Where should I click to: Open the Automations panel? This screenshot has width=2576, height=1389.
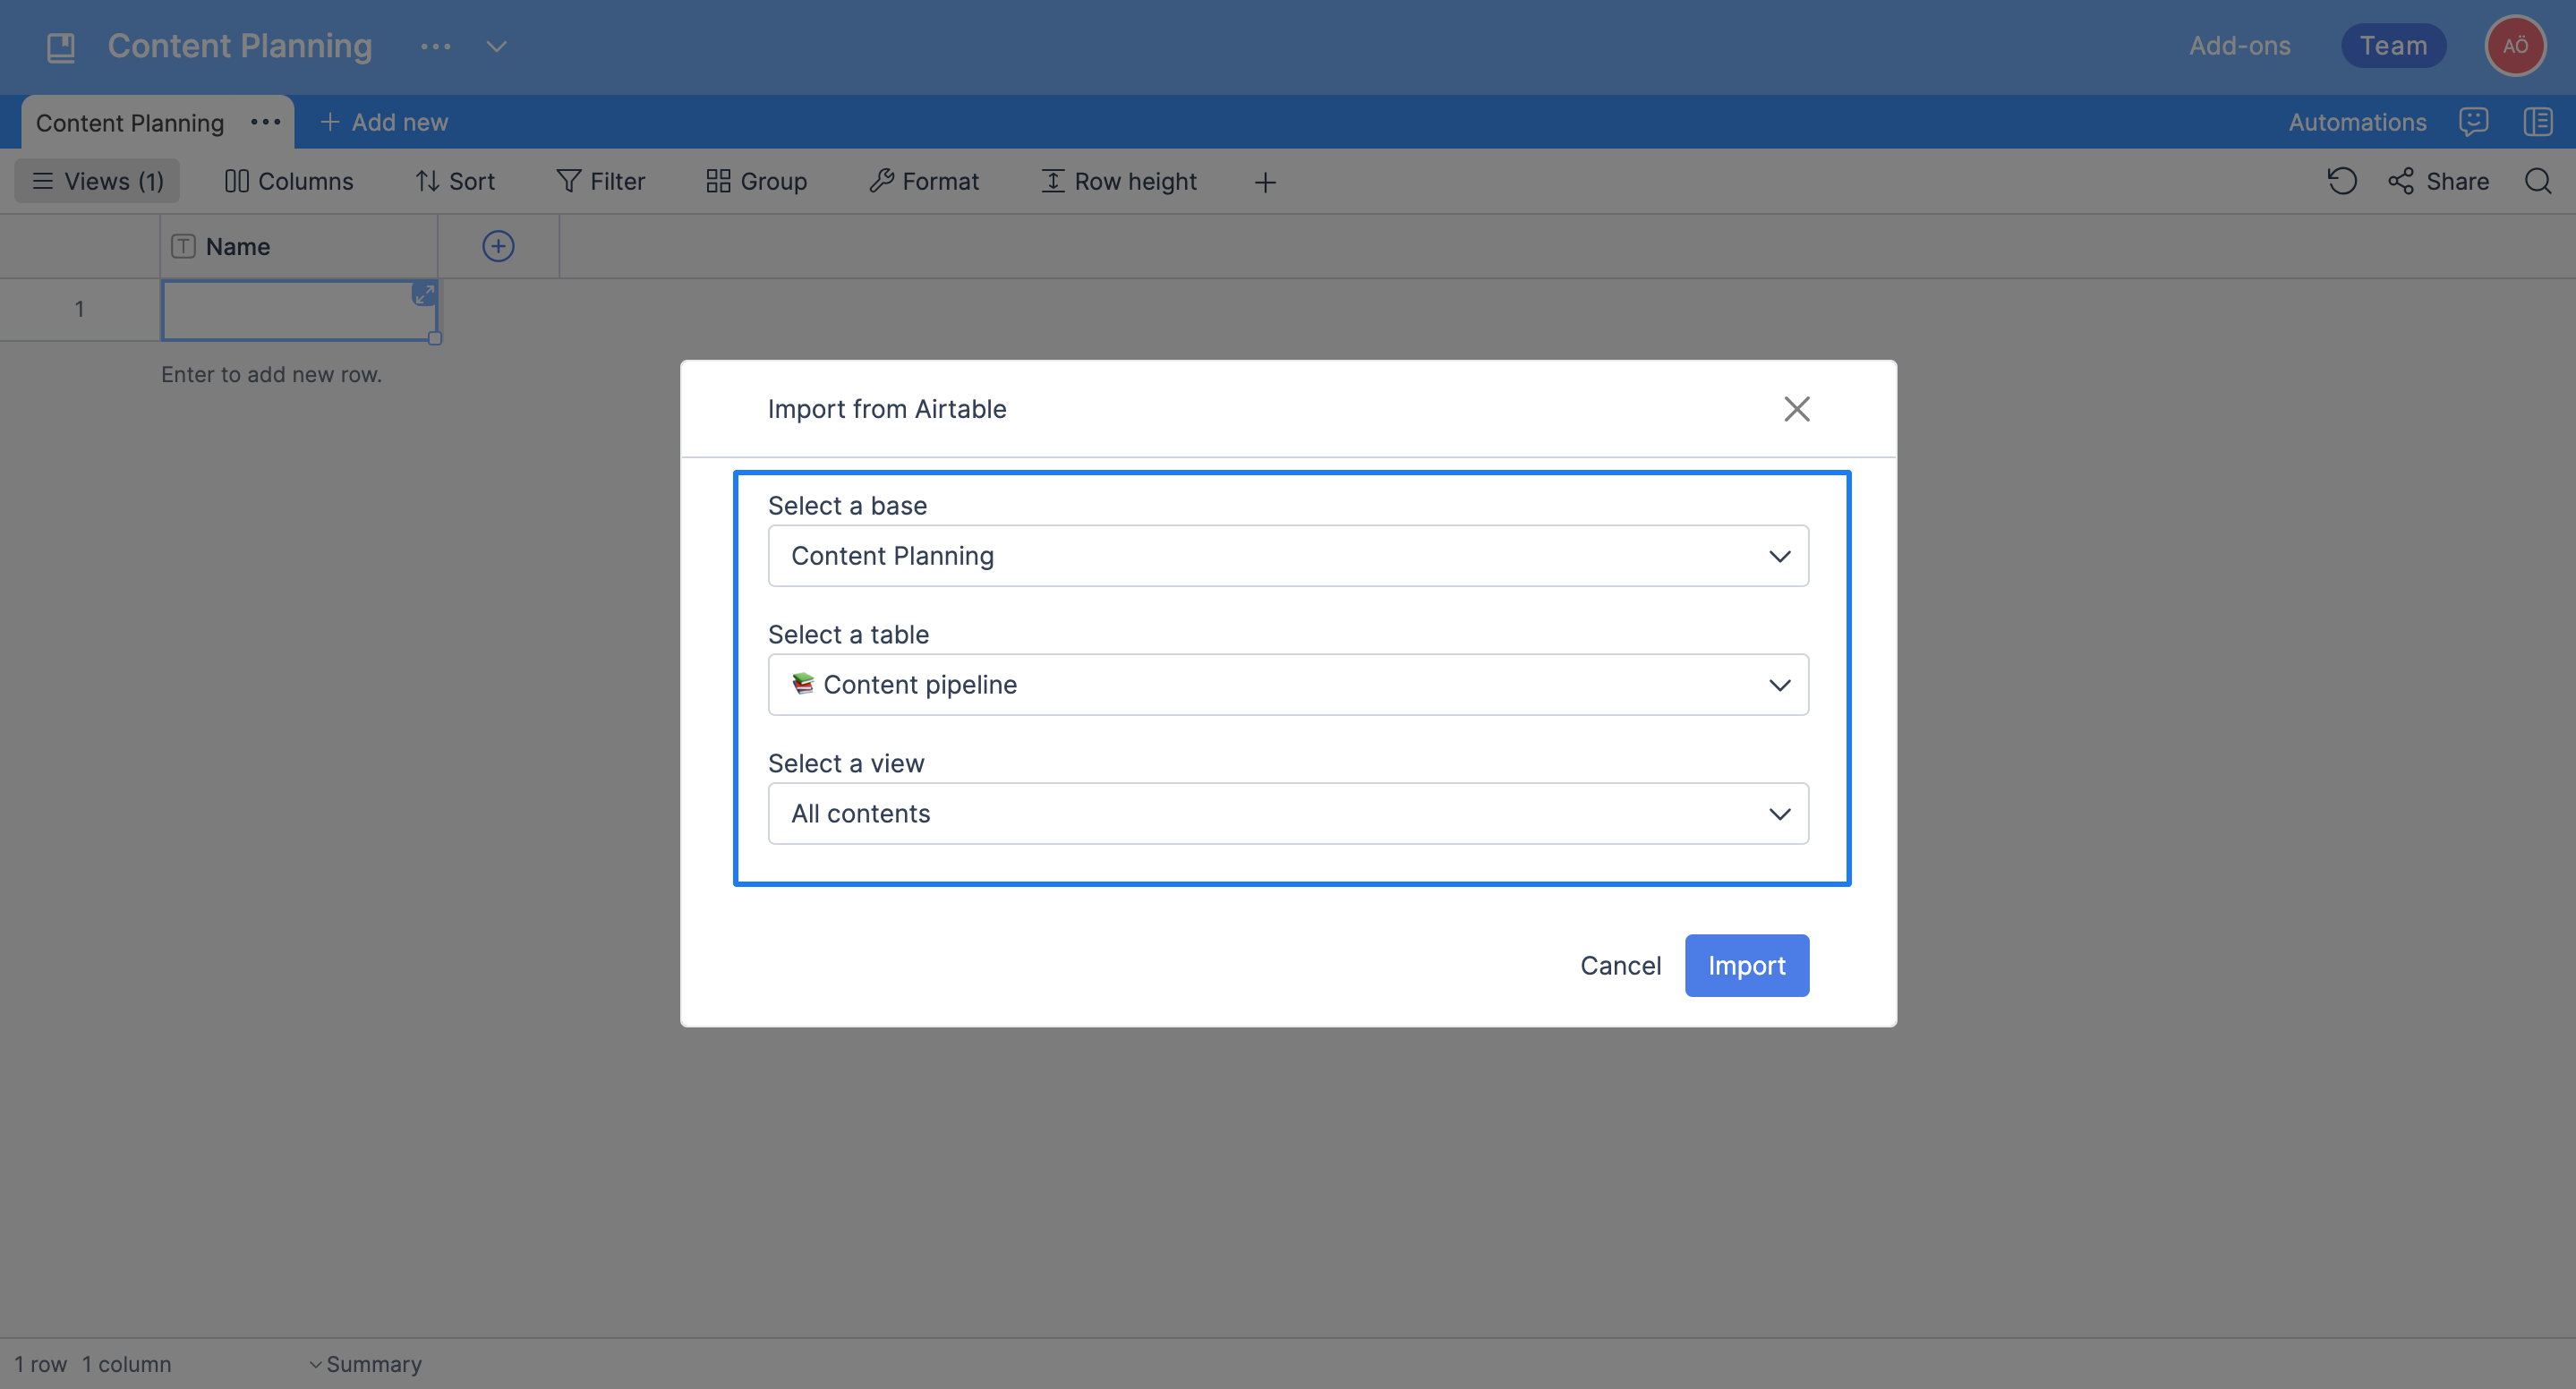pos(2357,121)
